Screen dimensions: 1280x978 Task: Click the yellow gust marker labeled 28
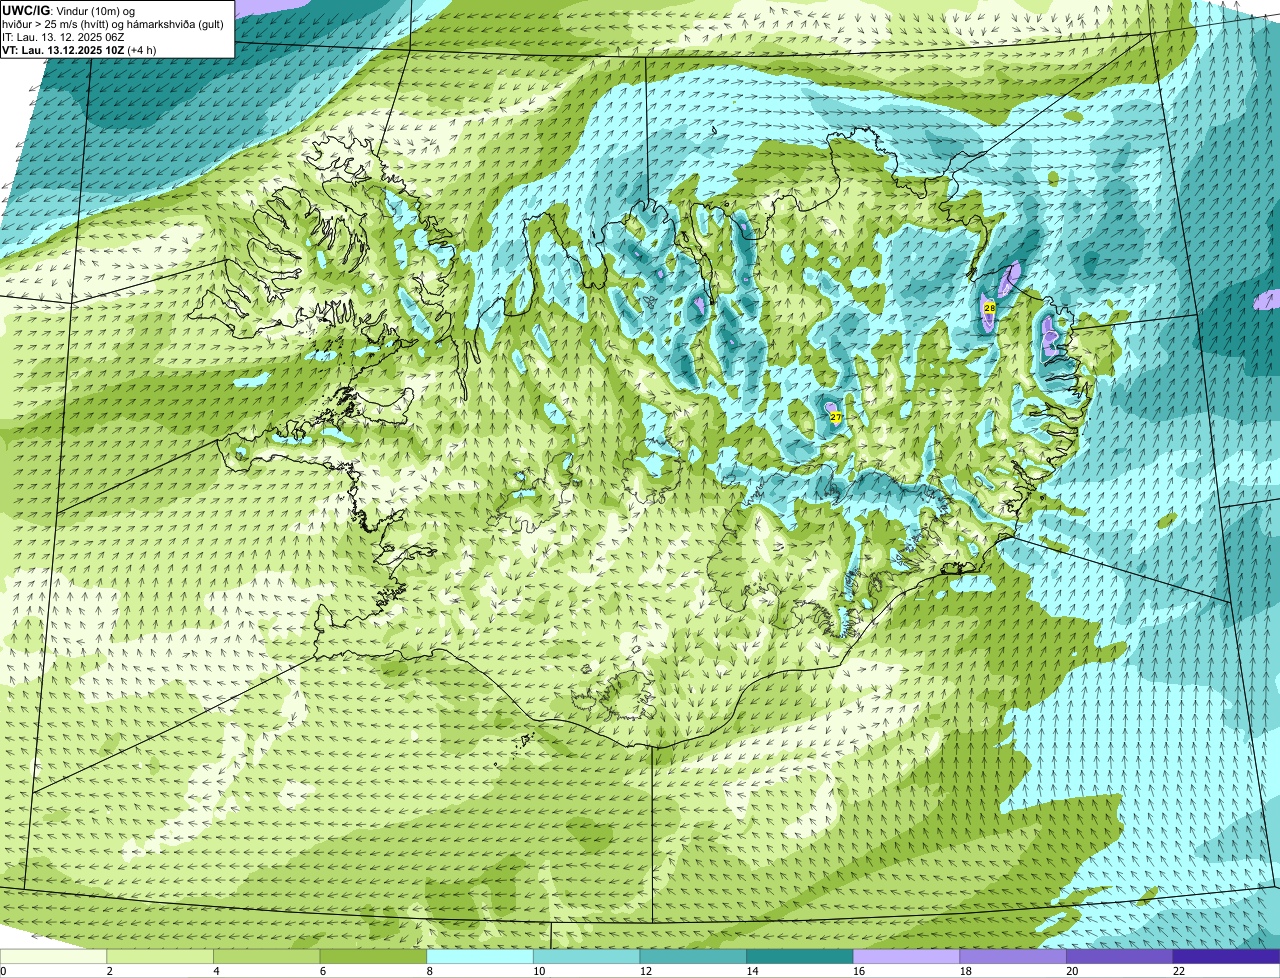pos(989,308)
